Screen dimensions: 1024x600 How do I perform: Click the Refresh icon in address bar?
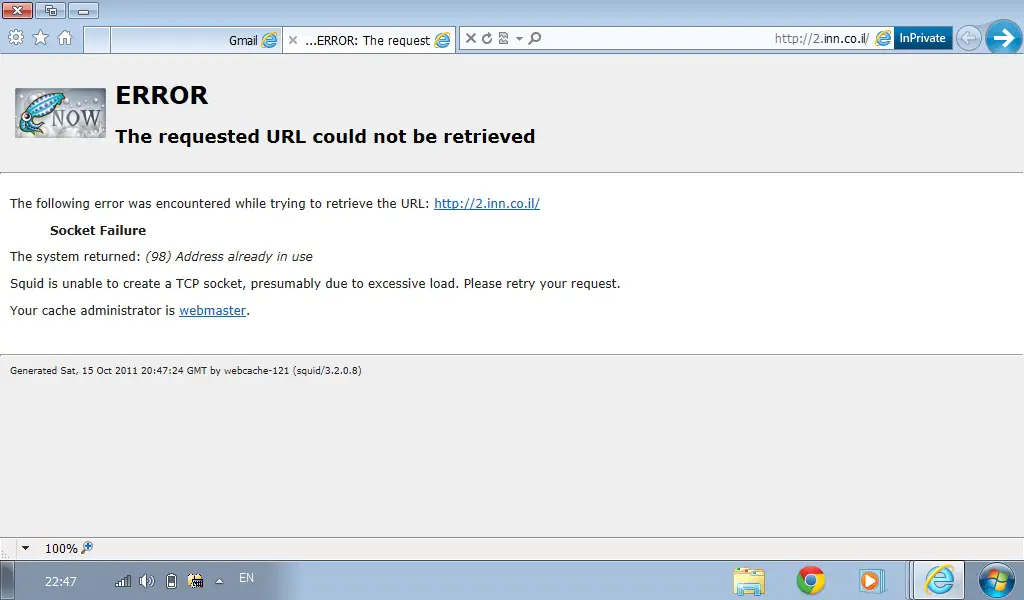tap(487, 39)
